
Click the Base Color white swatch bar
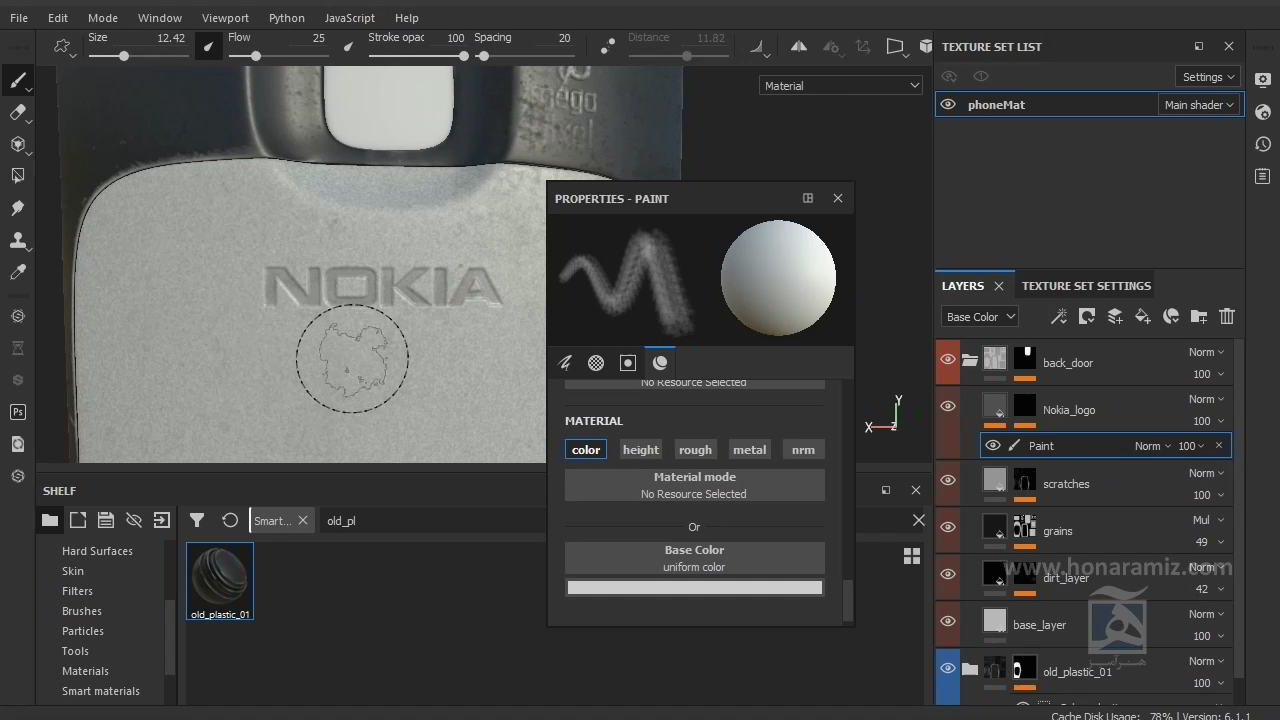[695, 588]
